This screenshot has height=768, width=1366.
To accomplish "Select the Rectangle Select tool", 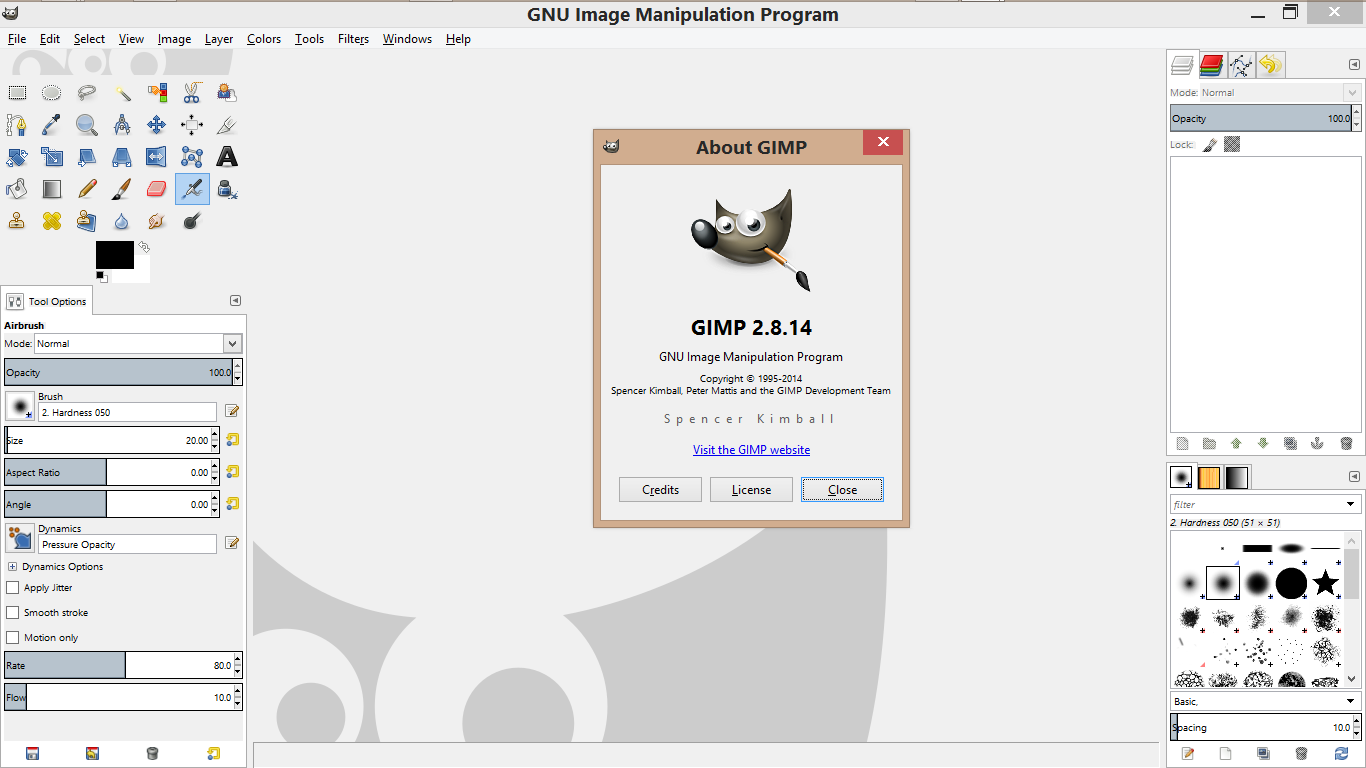I will pyautogui.click(x=17, y=93).
